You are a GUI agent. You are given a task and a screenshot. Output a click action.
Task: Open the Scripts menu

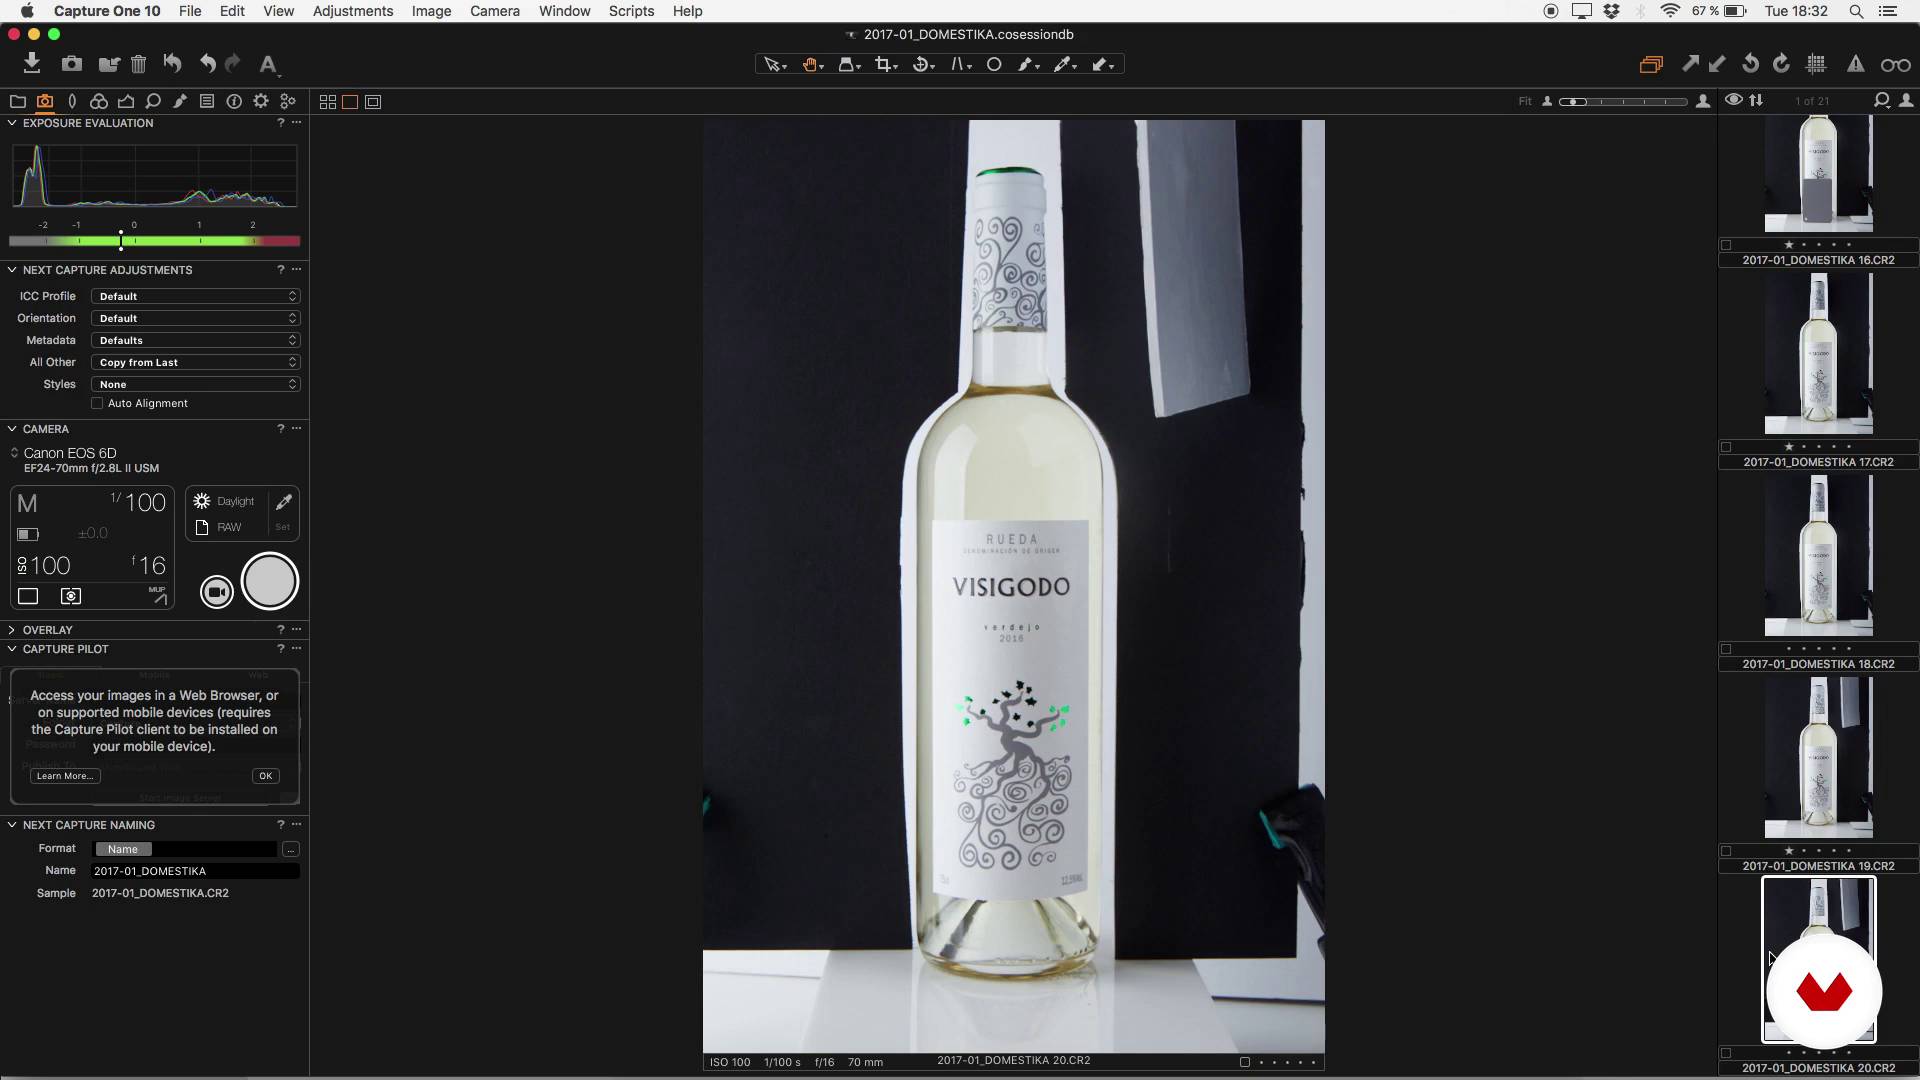coord(631,11)
